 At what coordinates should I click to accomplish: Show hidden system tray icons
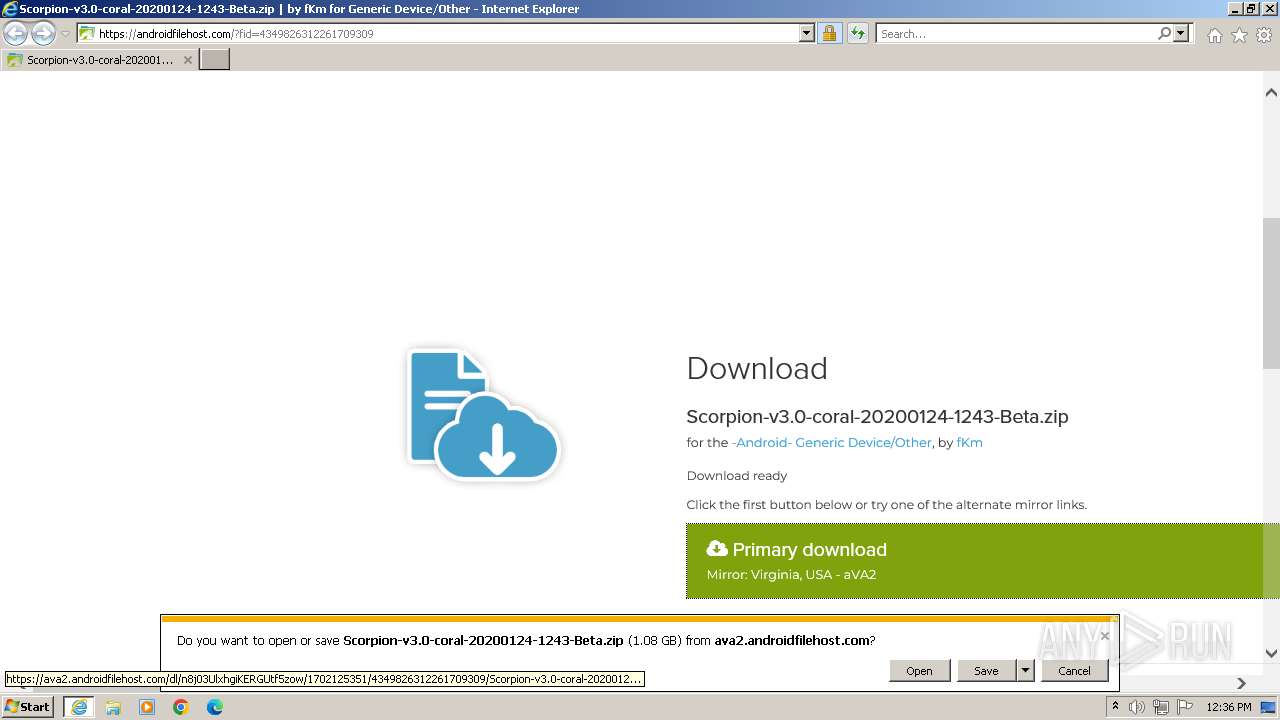point(1115,707)
